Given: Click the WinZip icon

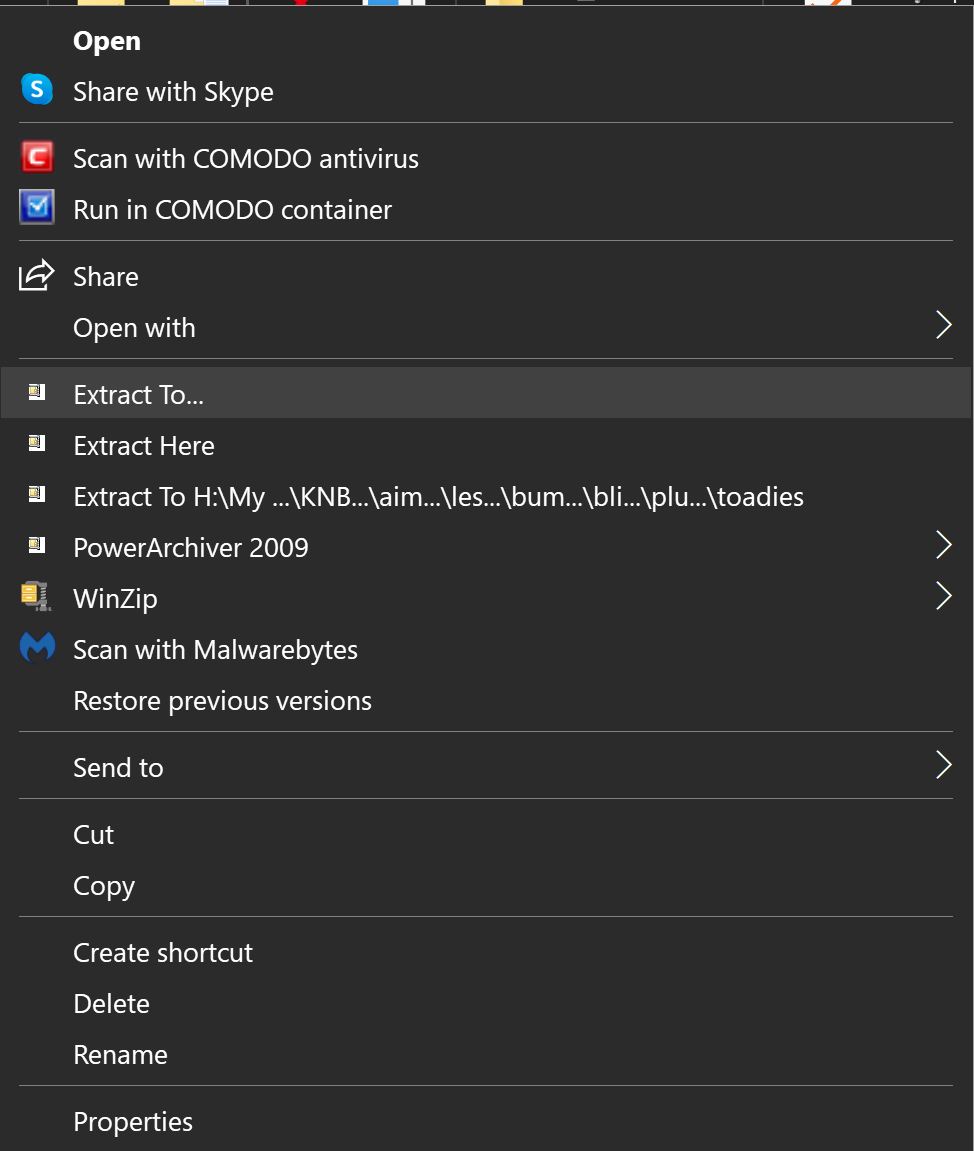Looking at the screenshot, I should pyautogui.click(x=37, y=597).
